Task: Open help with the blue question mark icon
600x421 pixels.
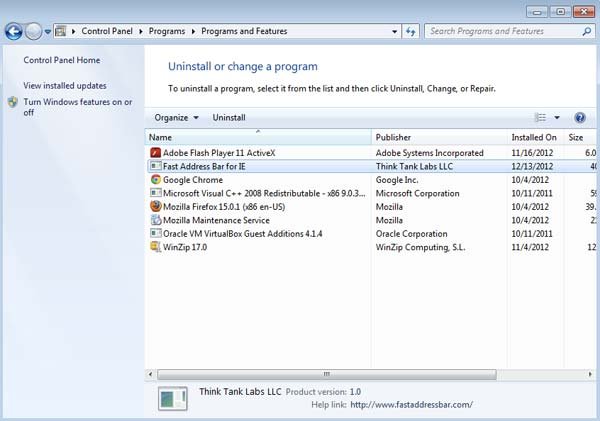Action: pos(580,117)
